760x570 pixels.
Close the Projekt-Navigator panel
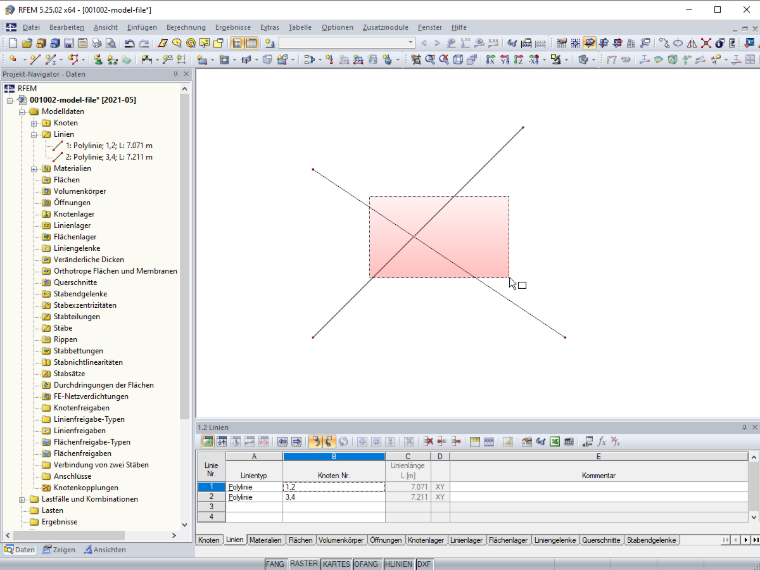186,74
